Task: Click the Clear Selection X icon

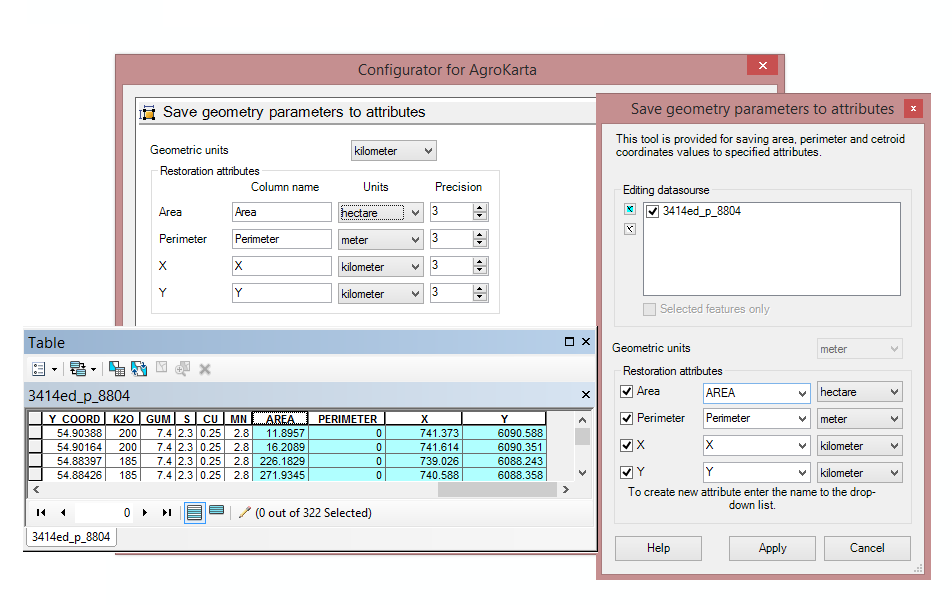Action: pos(204,368)
